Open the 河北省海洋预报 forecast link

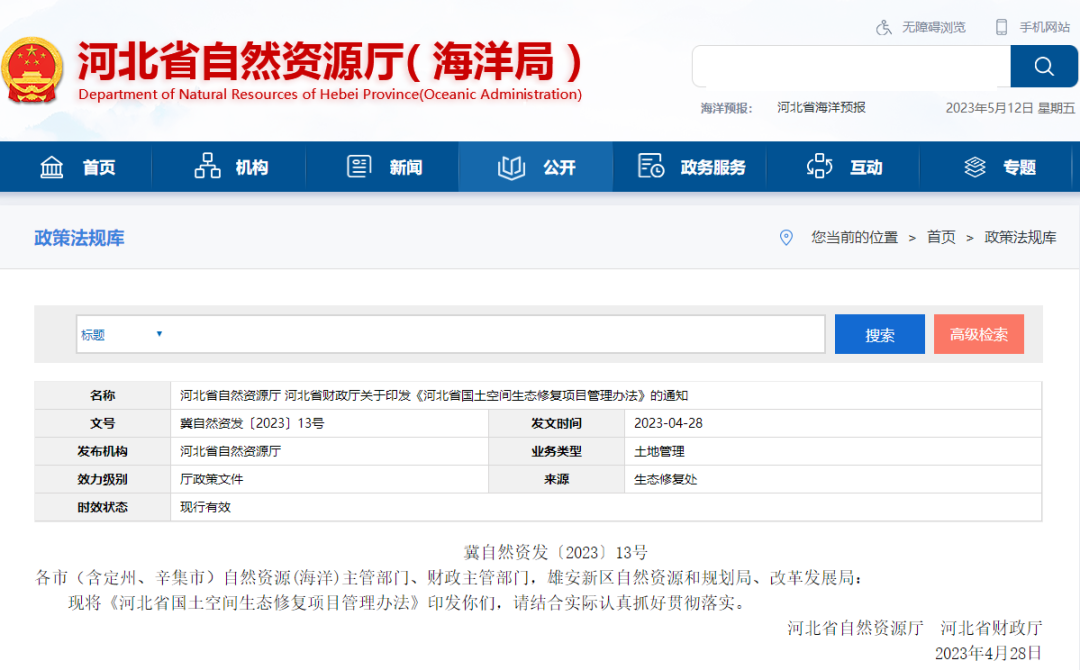click(x=821, y=108)
